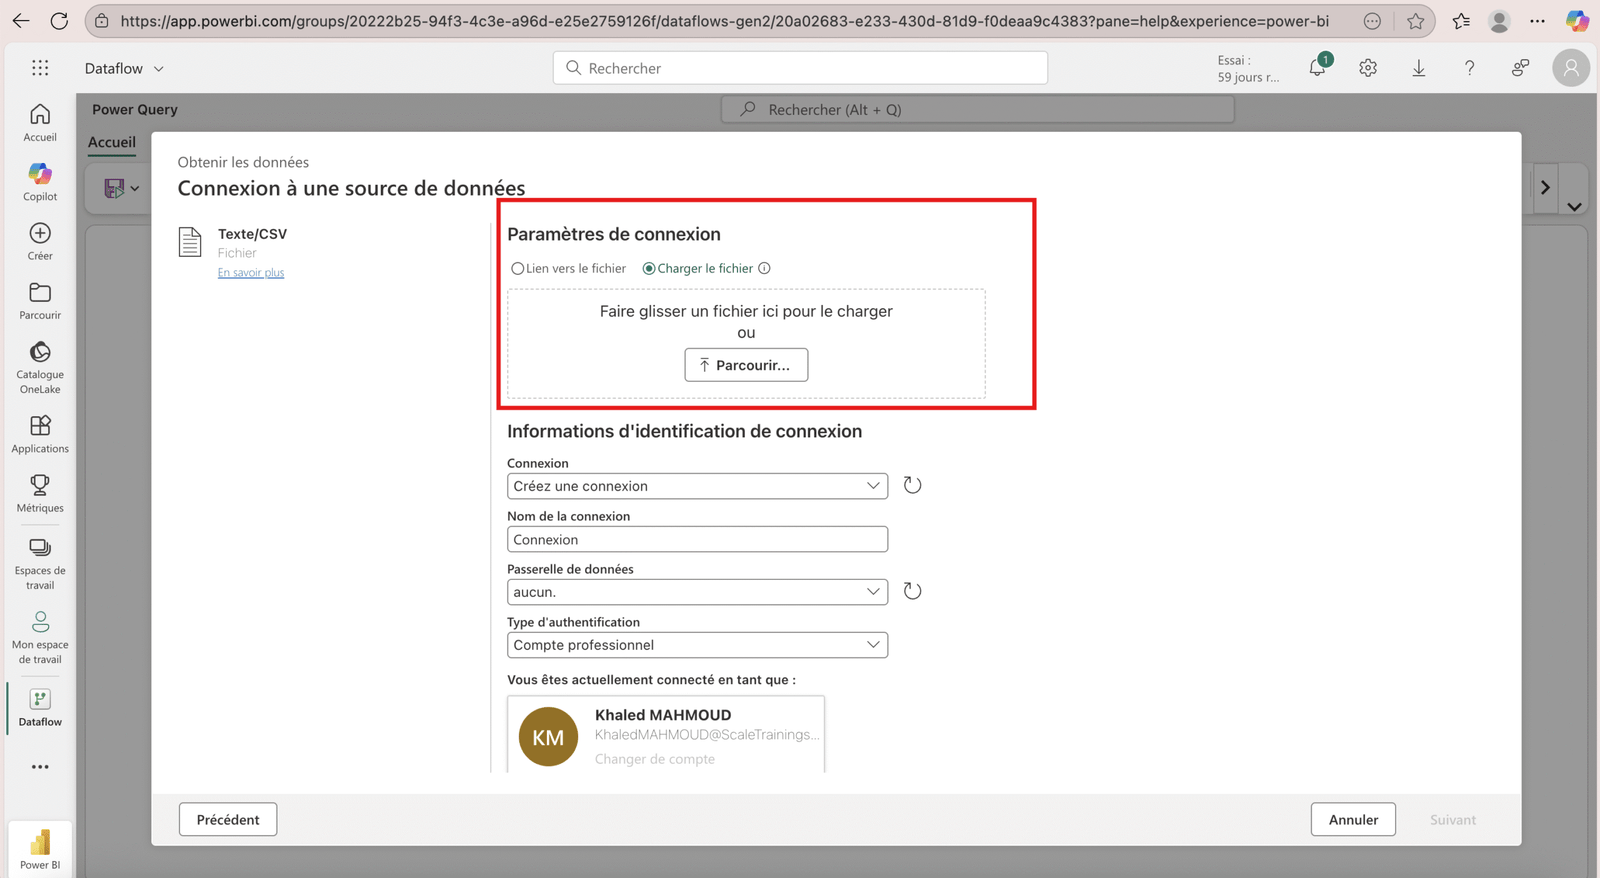The height and width of the screenshot is (878, 1600).
Task: Click the Parcourir... upload button
Action: pyautogui.click(x=746, y=365)
